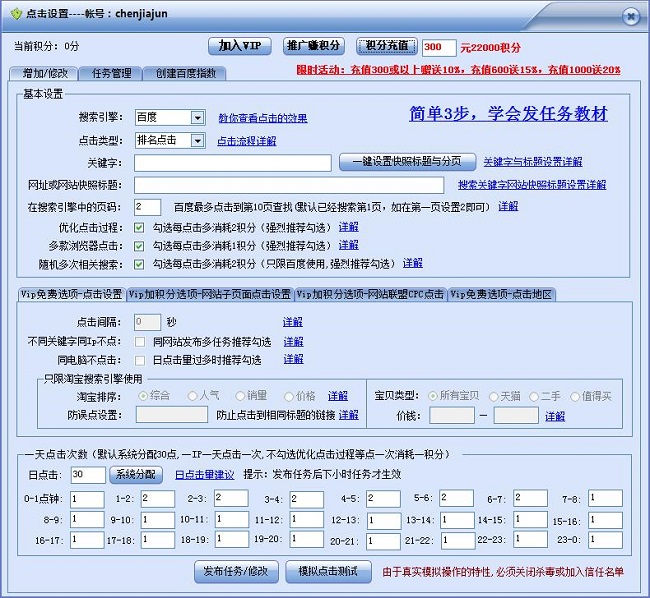
Task: Click the minimum 价钱 input field
Action: point(452,415)
